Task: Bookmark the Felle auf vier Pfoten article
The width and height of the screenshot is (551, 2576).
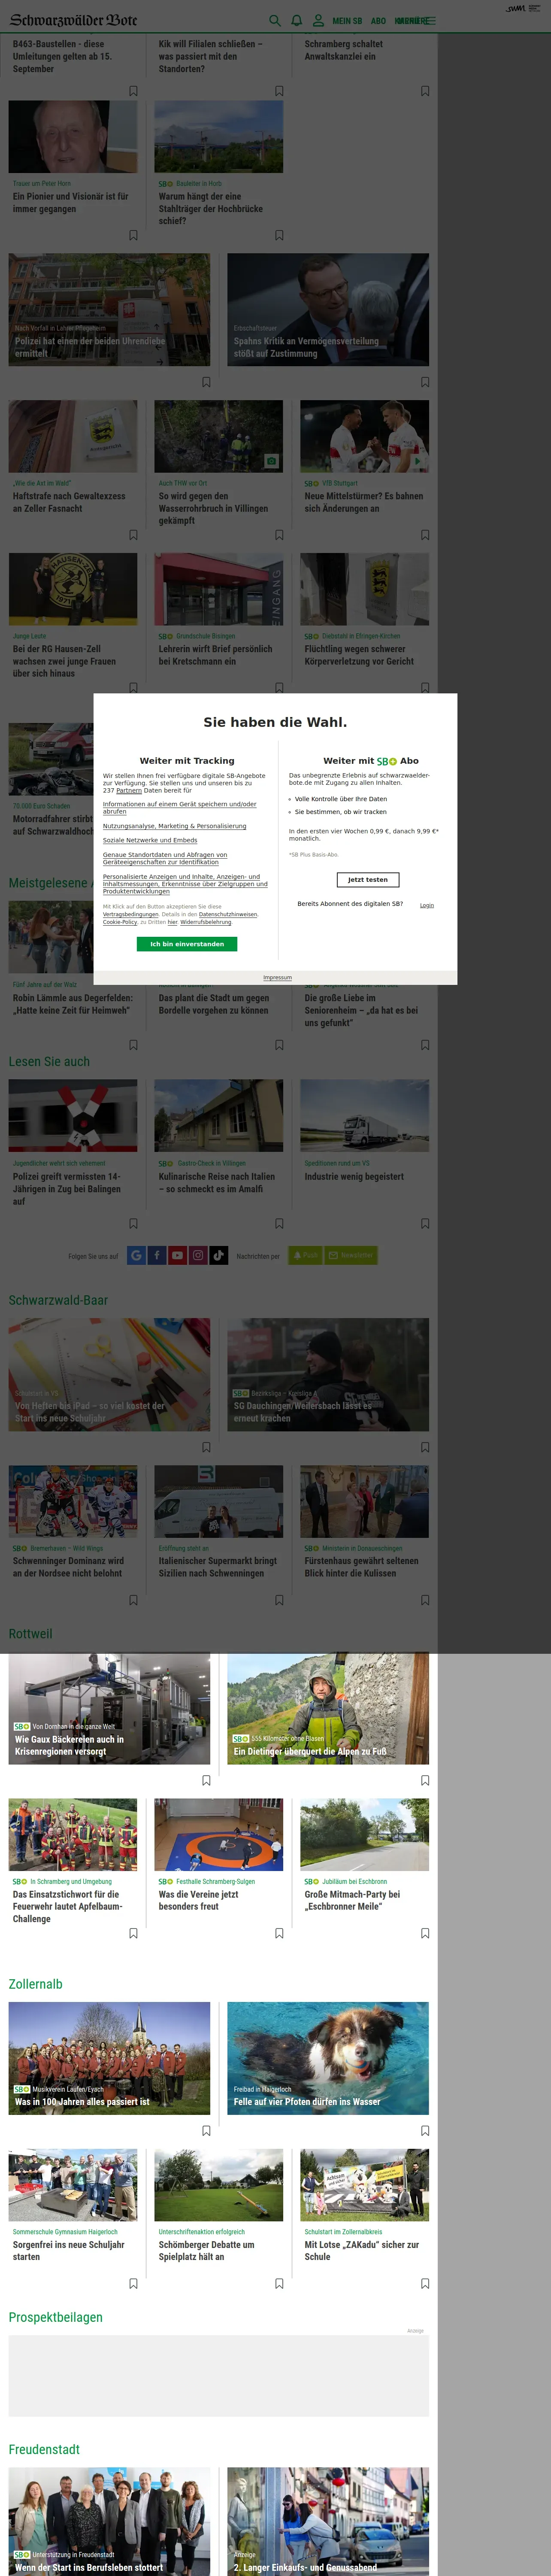Action: point(425,2131)
